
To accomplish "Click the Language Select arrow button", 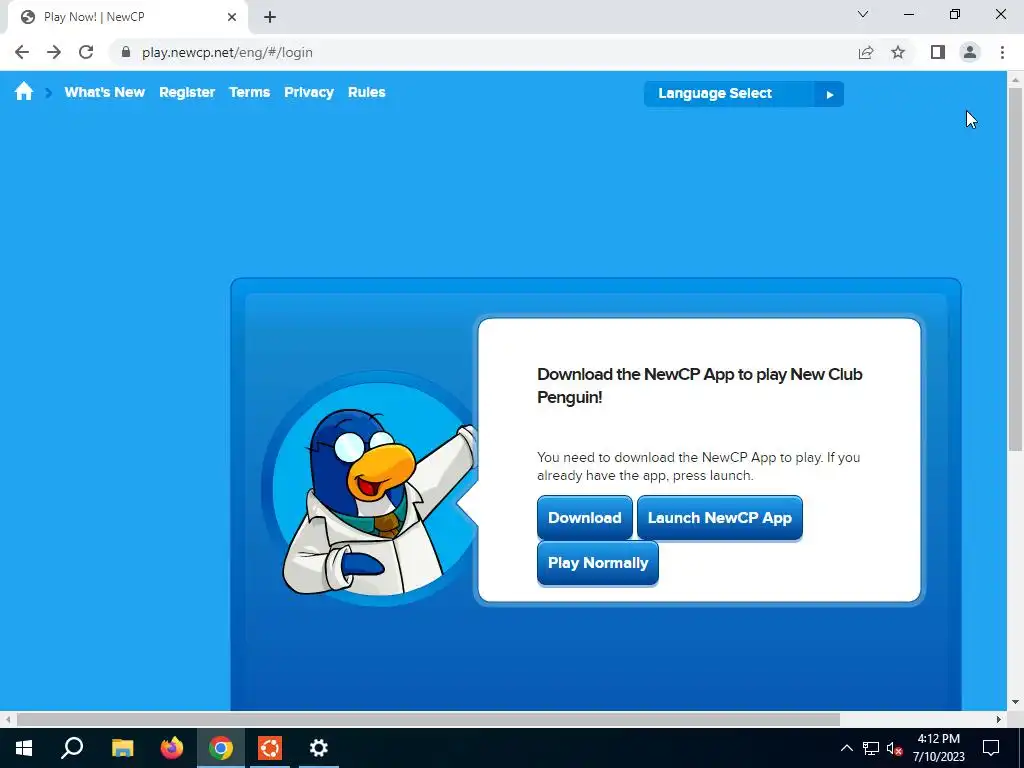I will click(829, 94).
